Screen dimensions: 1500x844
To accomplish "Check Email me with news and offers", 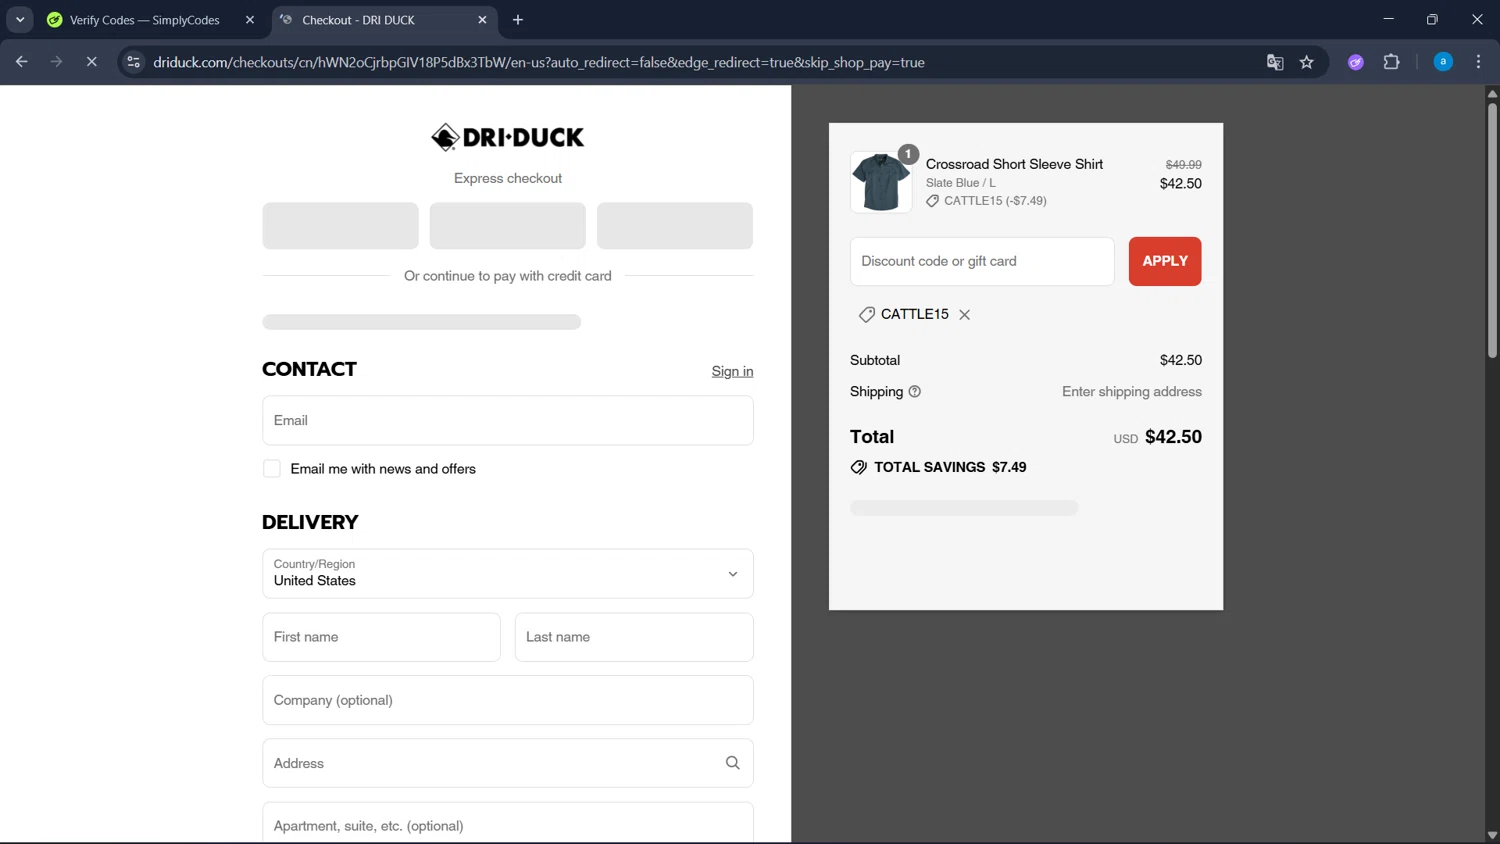I will (272, 469).
